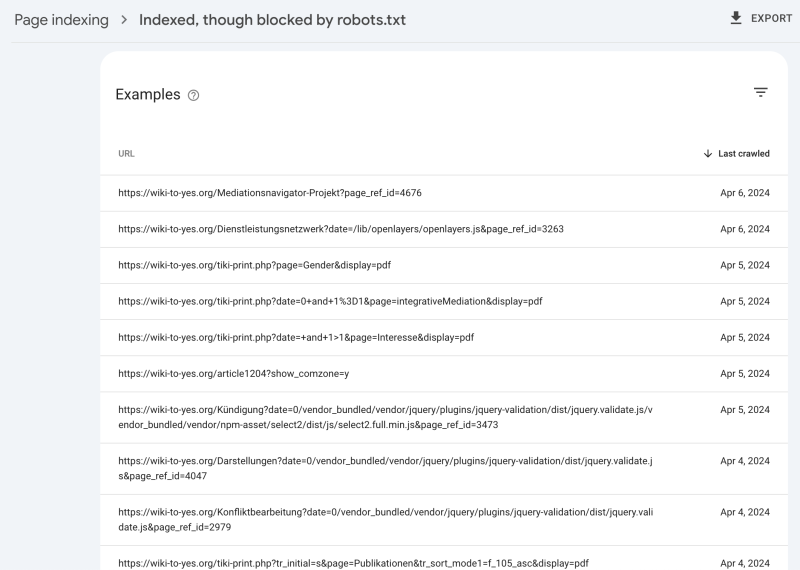Screen dimensions: 800x570
Task: Click the page title 'Indexed, though blocked by robots.txt'
Action: pos(272,20)
